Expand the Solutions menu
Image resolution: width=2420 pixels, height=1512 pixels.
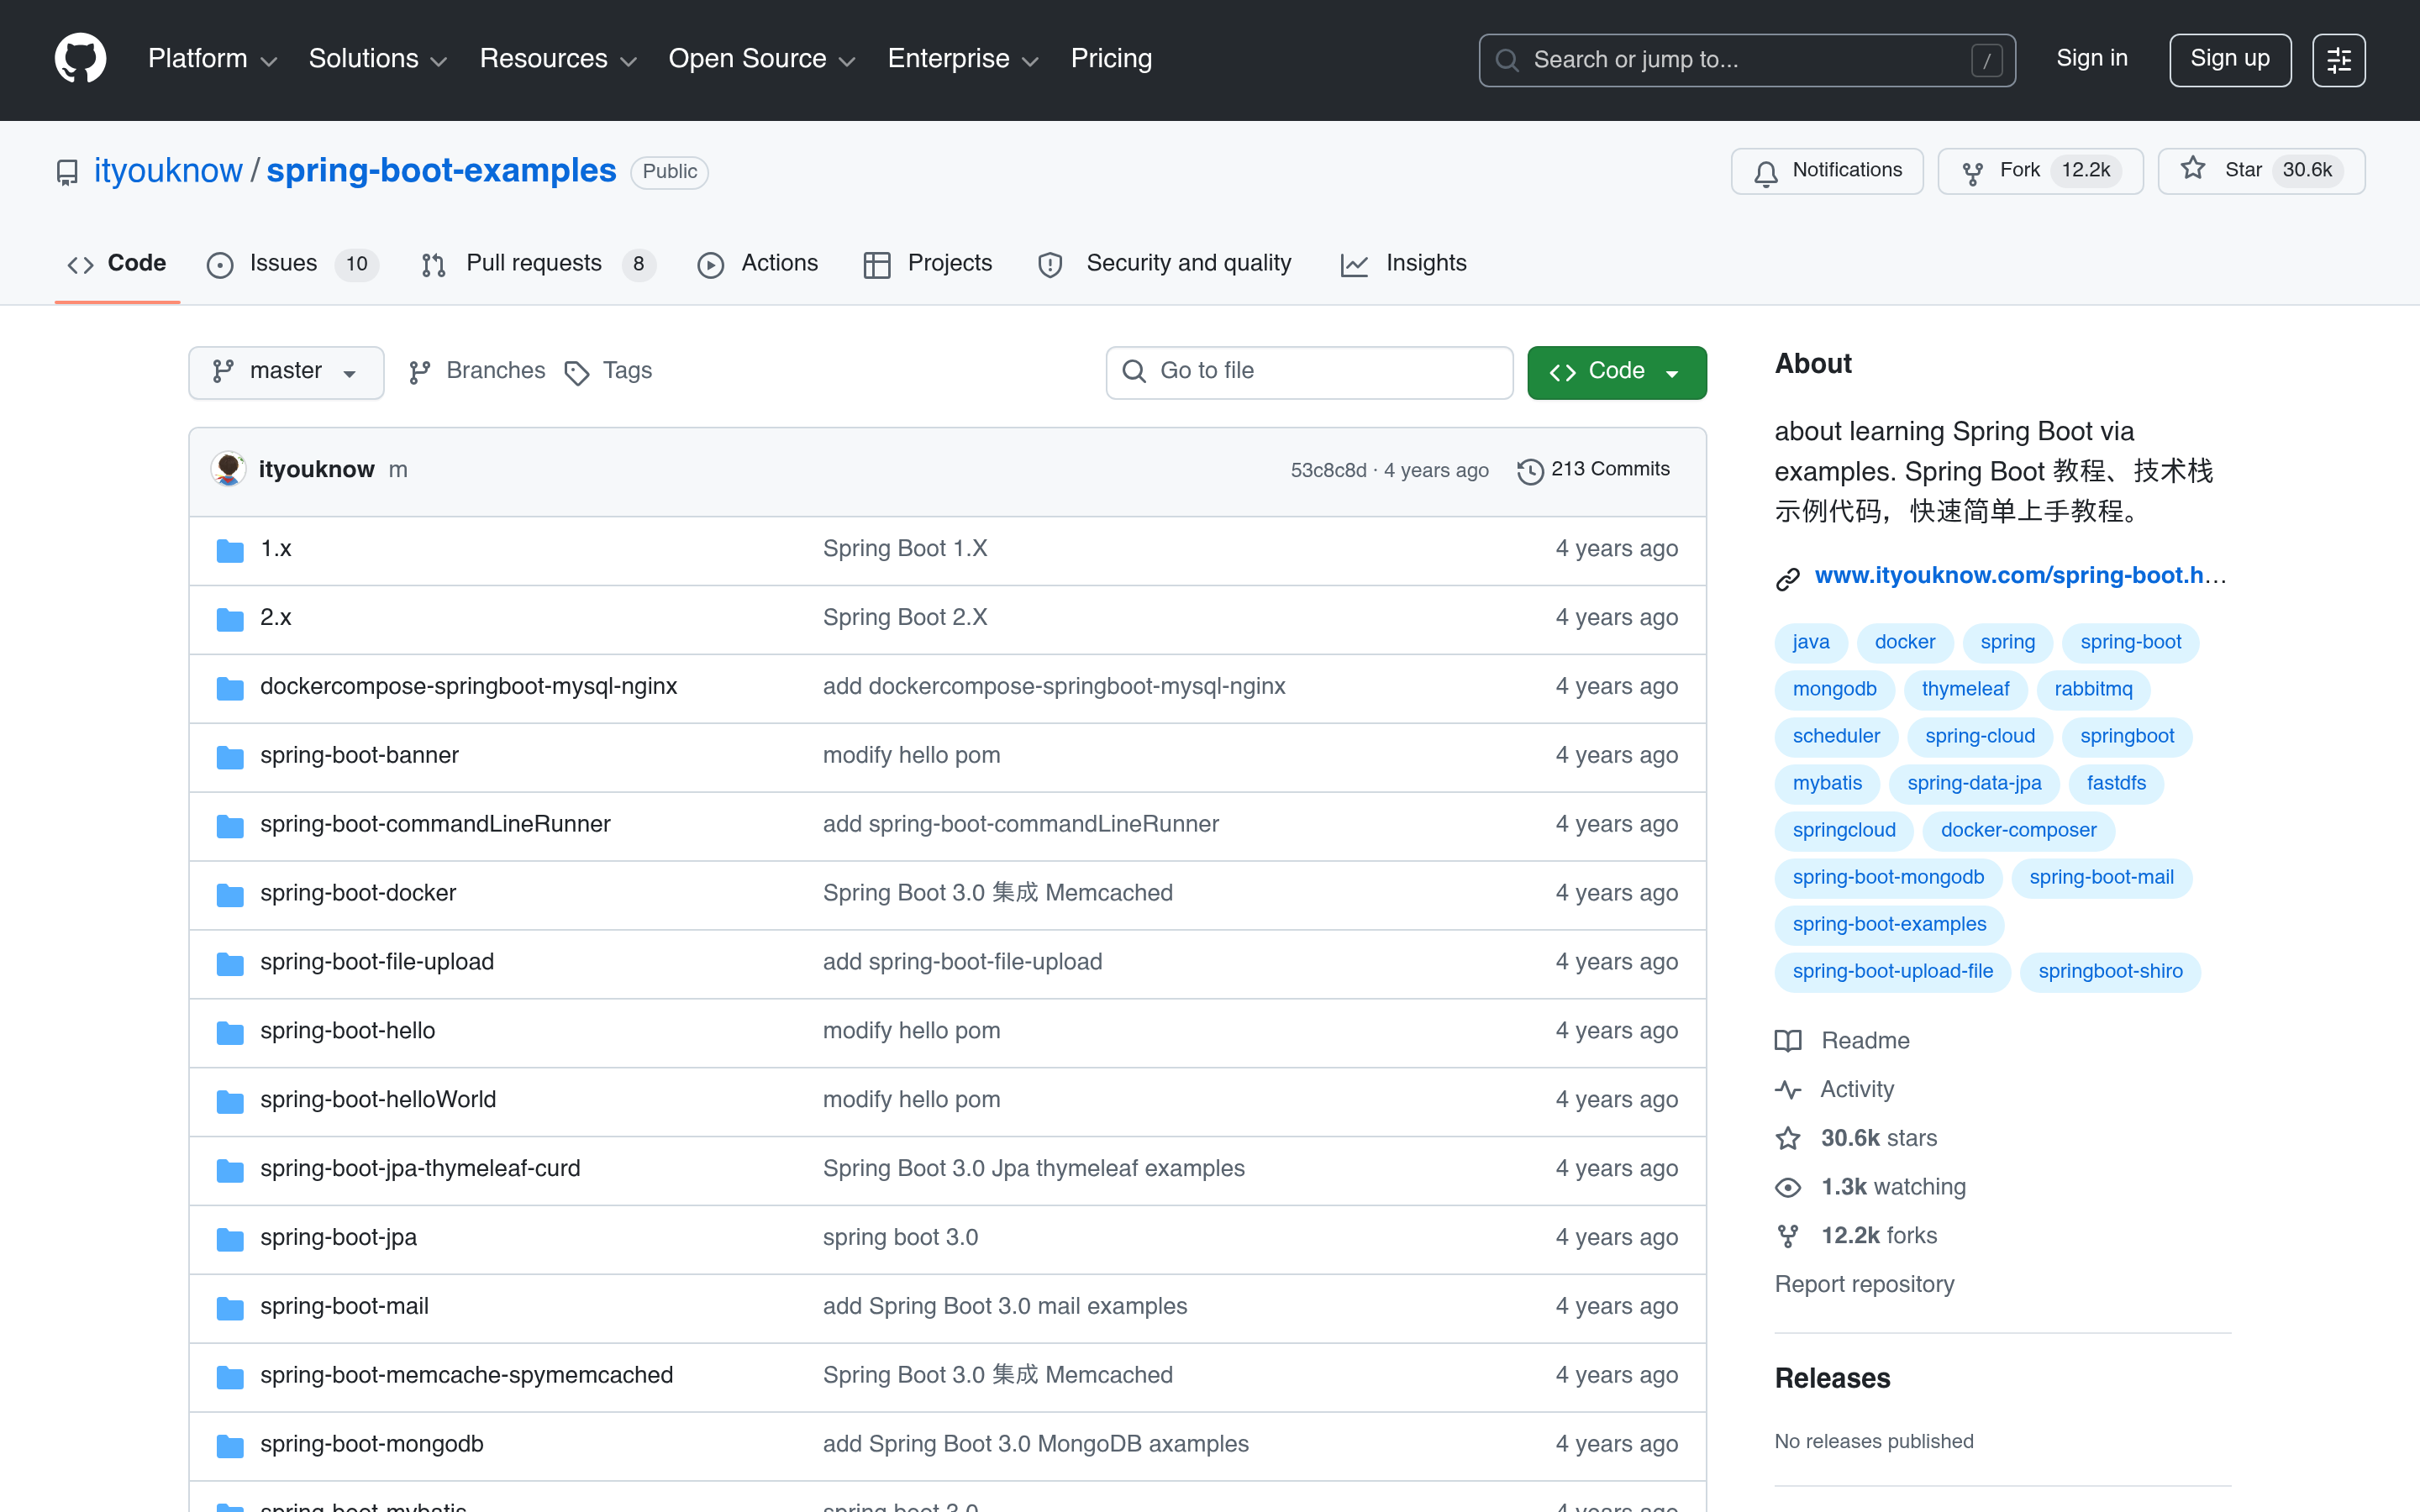point(377,59)
